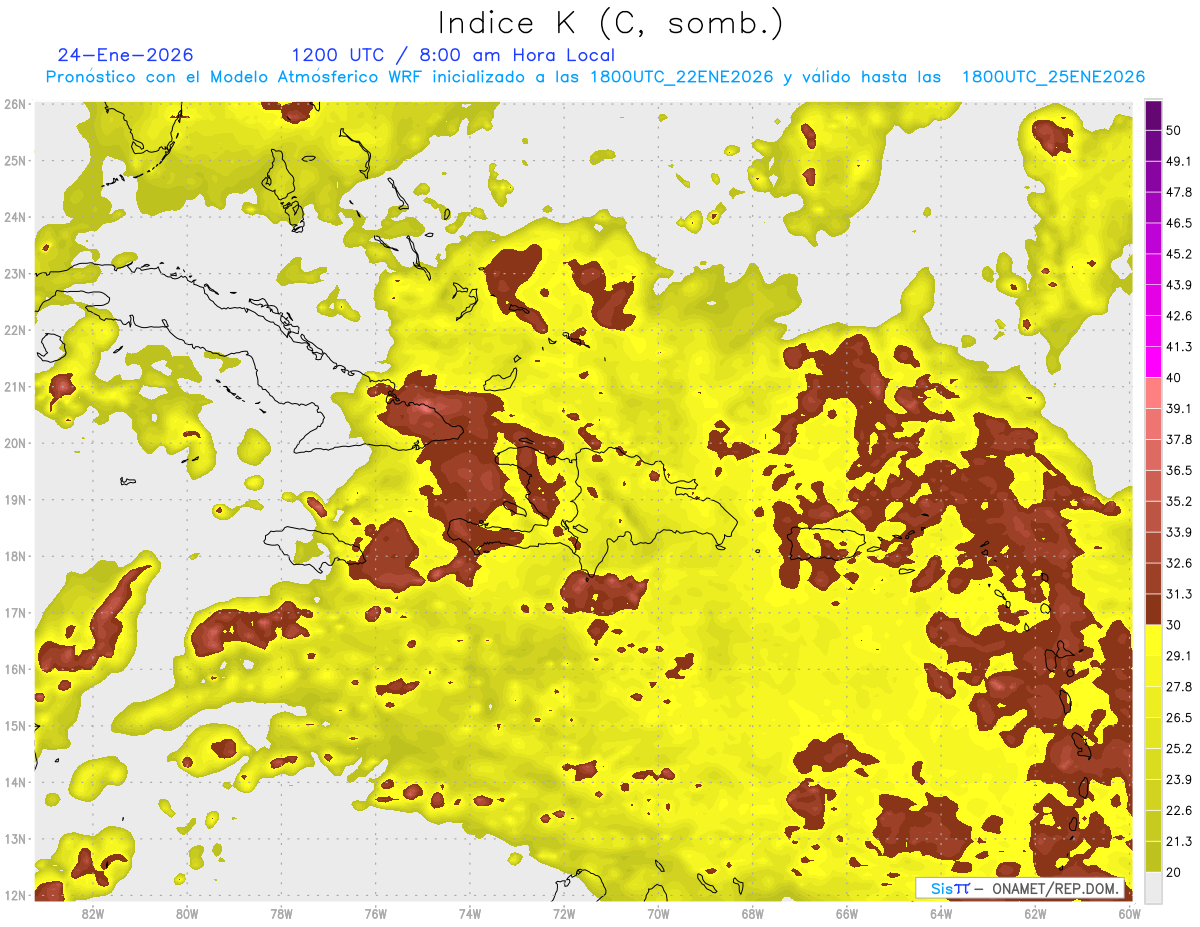This screenshot has width=1200, height=927.
Task: Click the '68W' longitude label
Action: (x=752, y=913)
